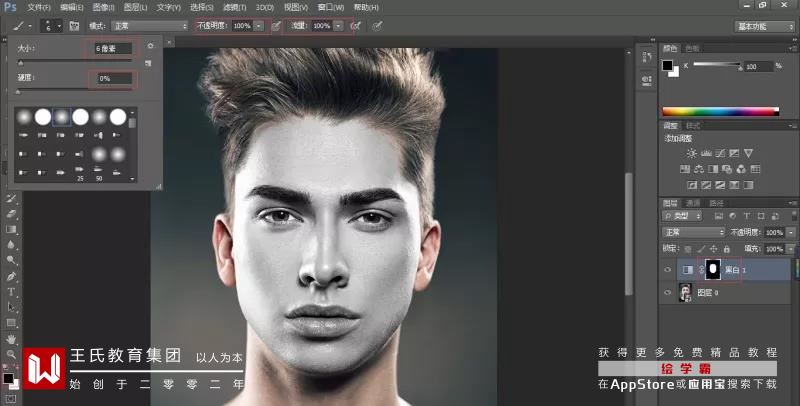Toggle lock all padlock icon

tap(727, 249)
